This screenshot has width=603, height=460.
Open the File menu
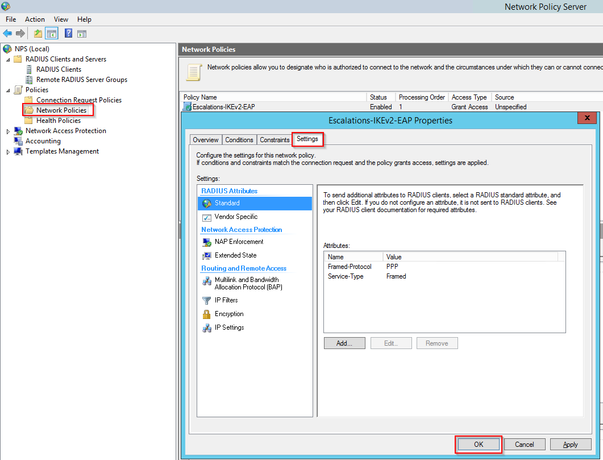(11, 19)
